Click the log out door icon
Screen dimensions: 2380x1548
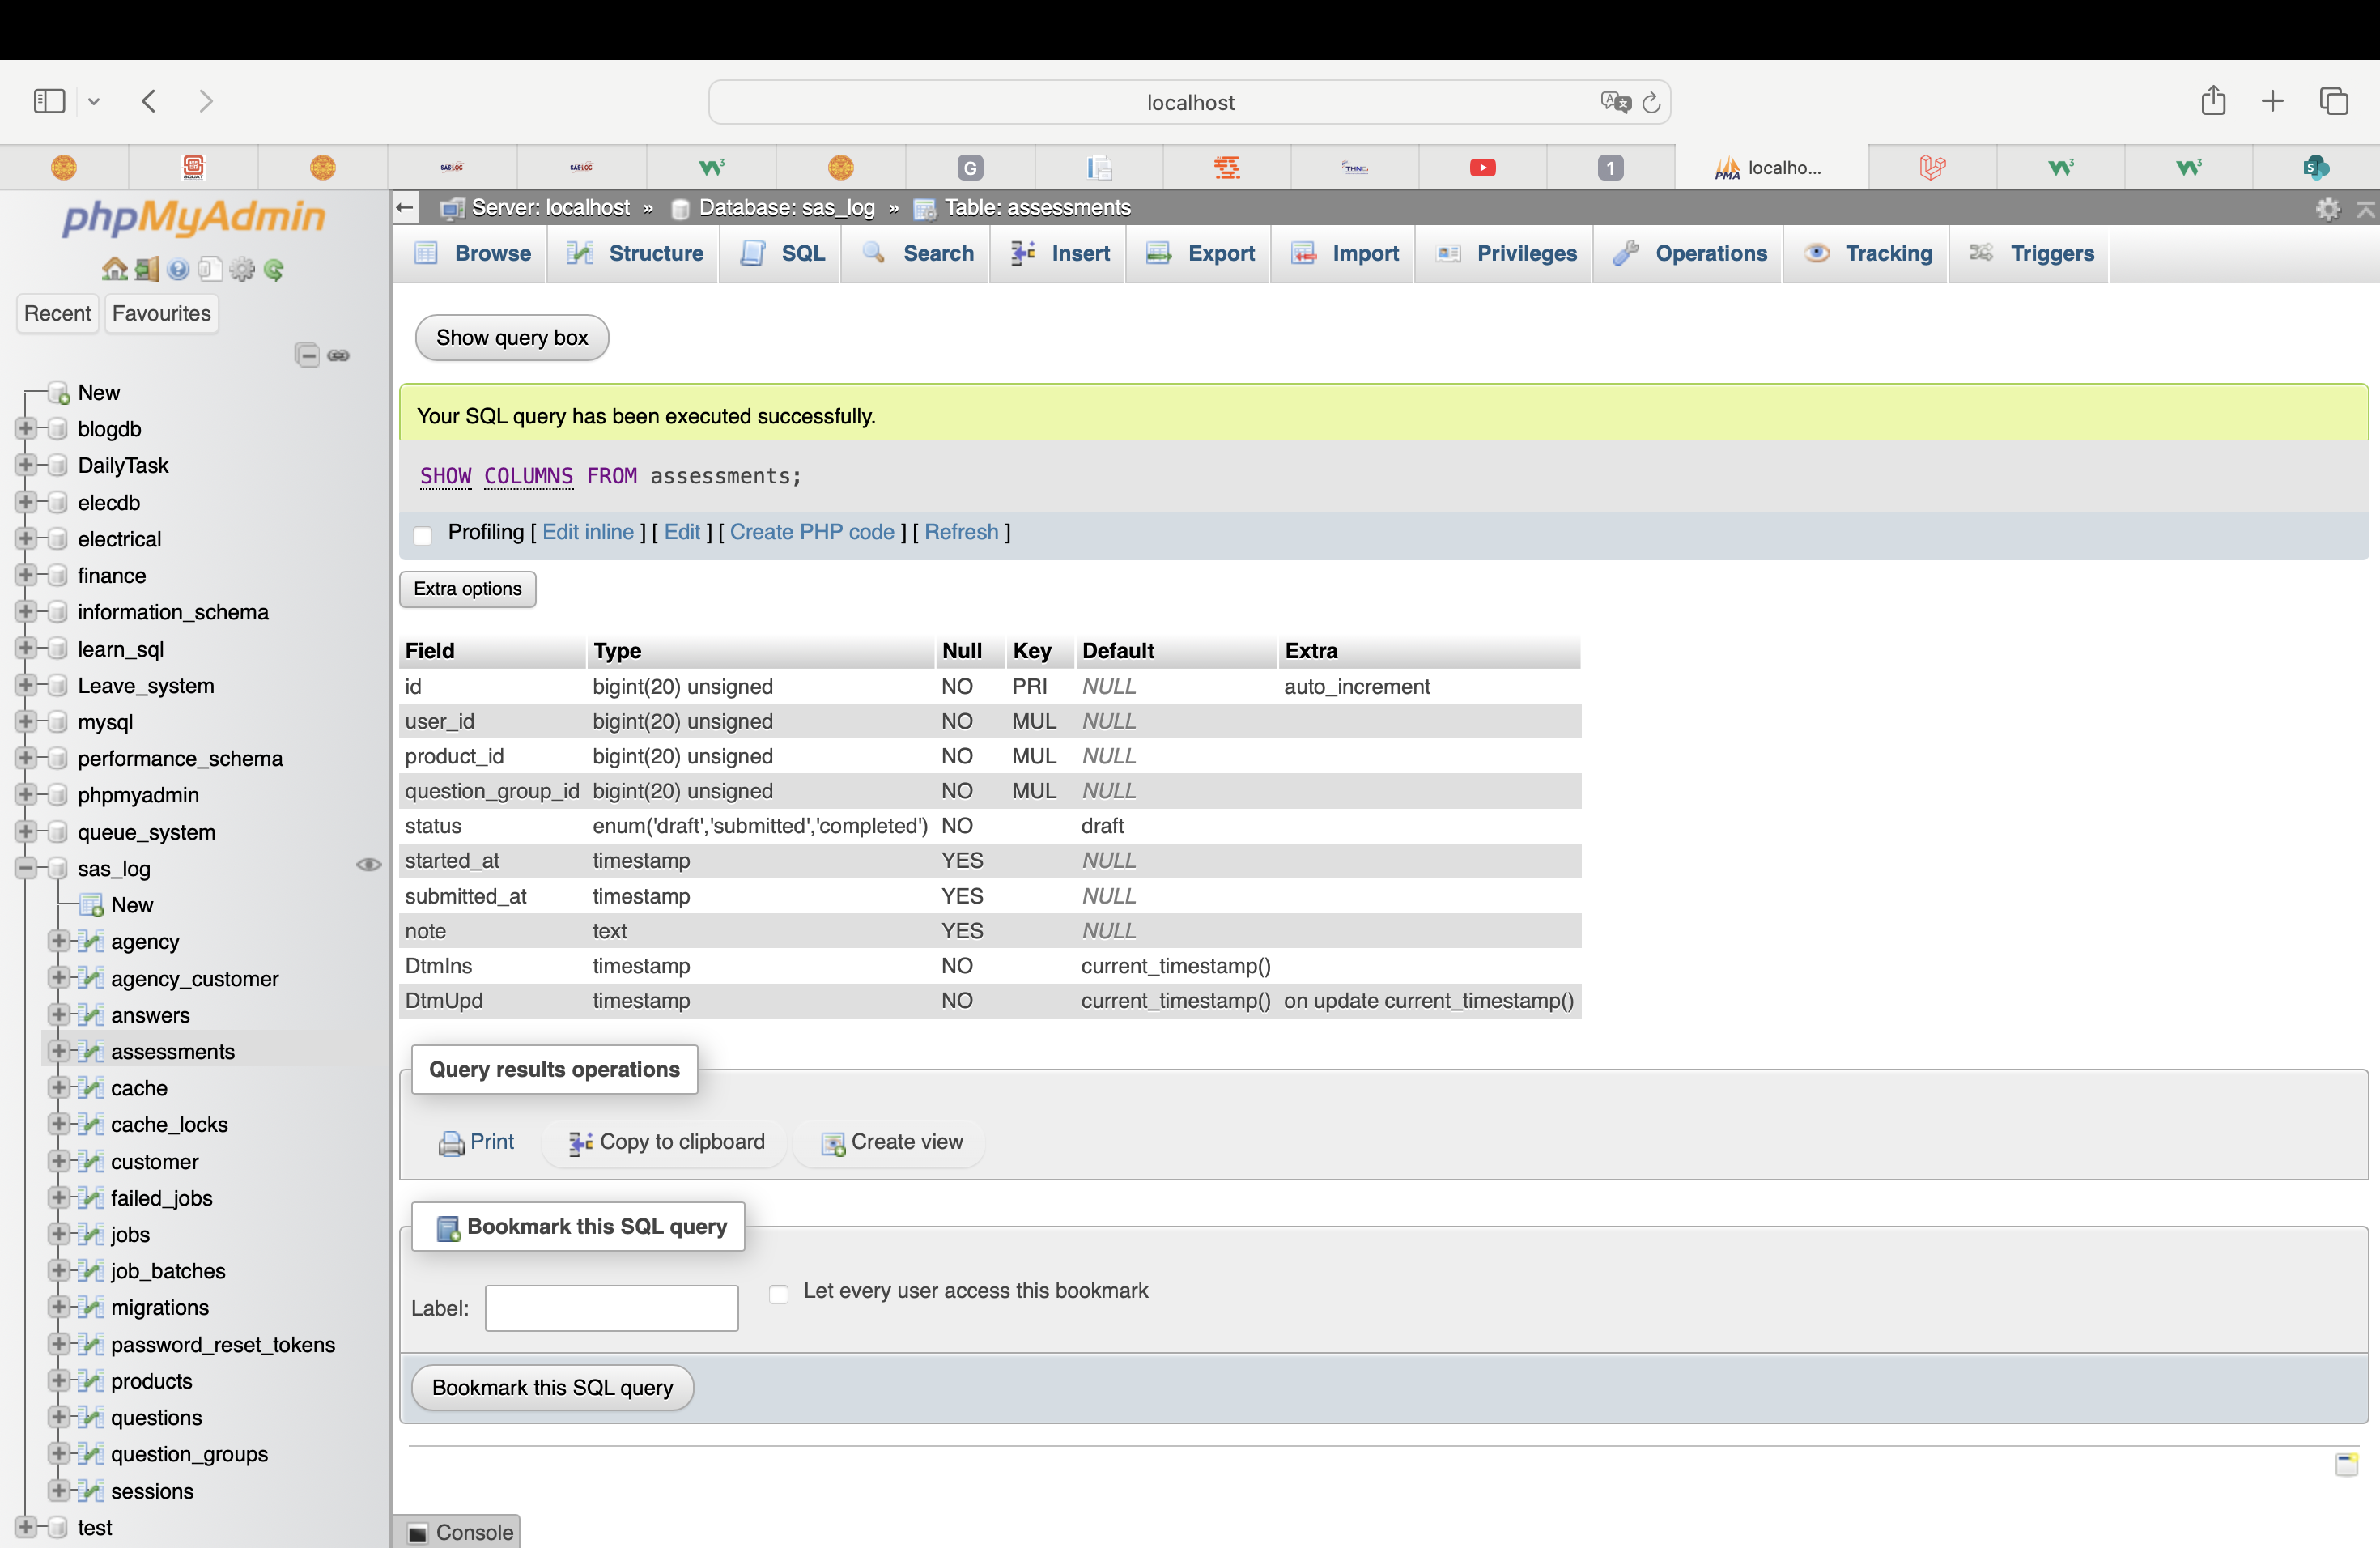click(147, 269)
